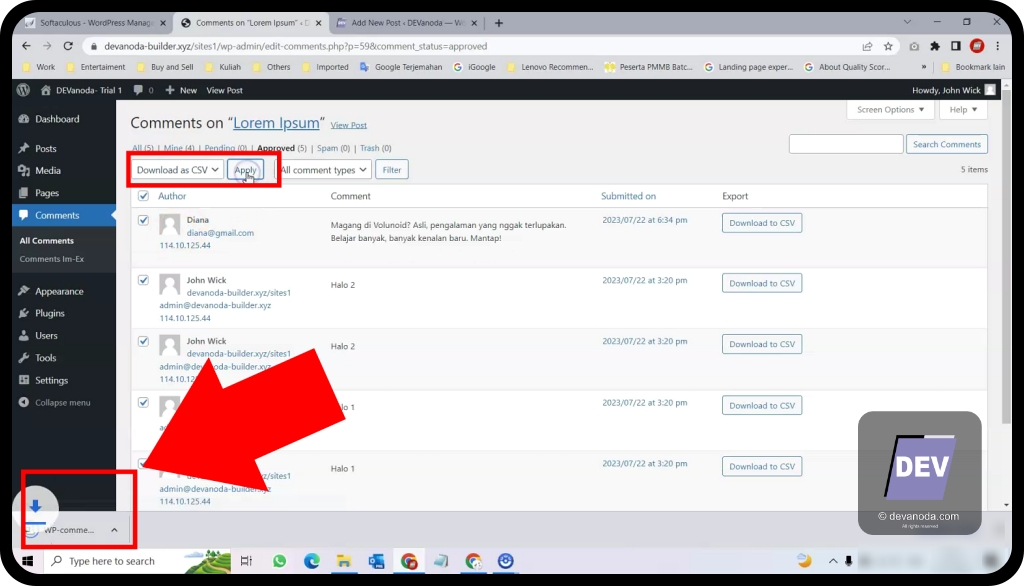Open All Comments submenu link
Viewport: 1024px width, 586px height.
click(46, 240)
